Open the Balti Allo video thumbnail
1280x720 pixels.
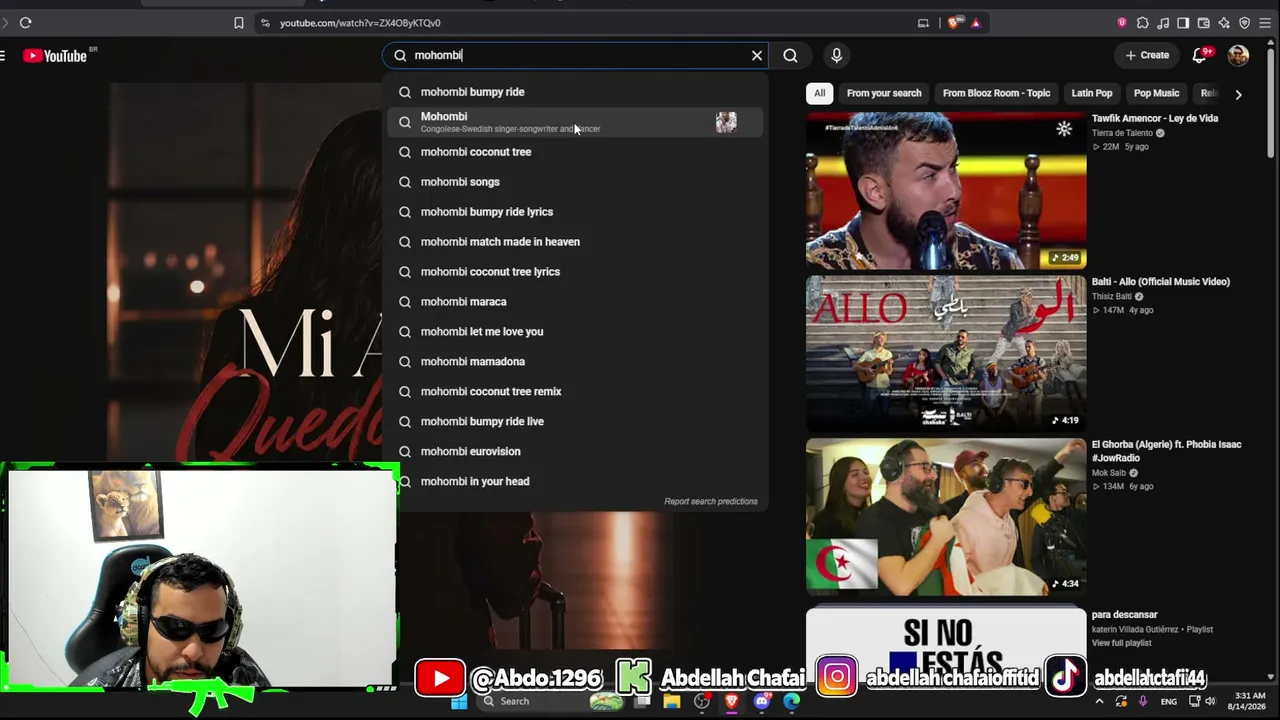pos(946,354)
